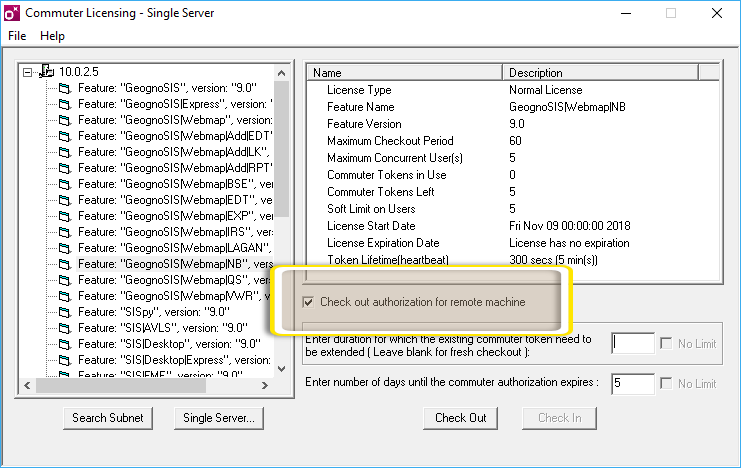Click the server icon next to 10.0.2.5
Viewport: 741px width, 468px height.
click(x=47, y=71)
